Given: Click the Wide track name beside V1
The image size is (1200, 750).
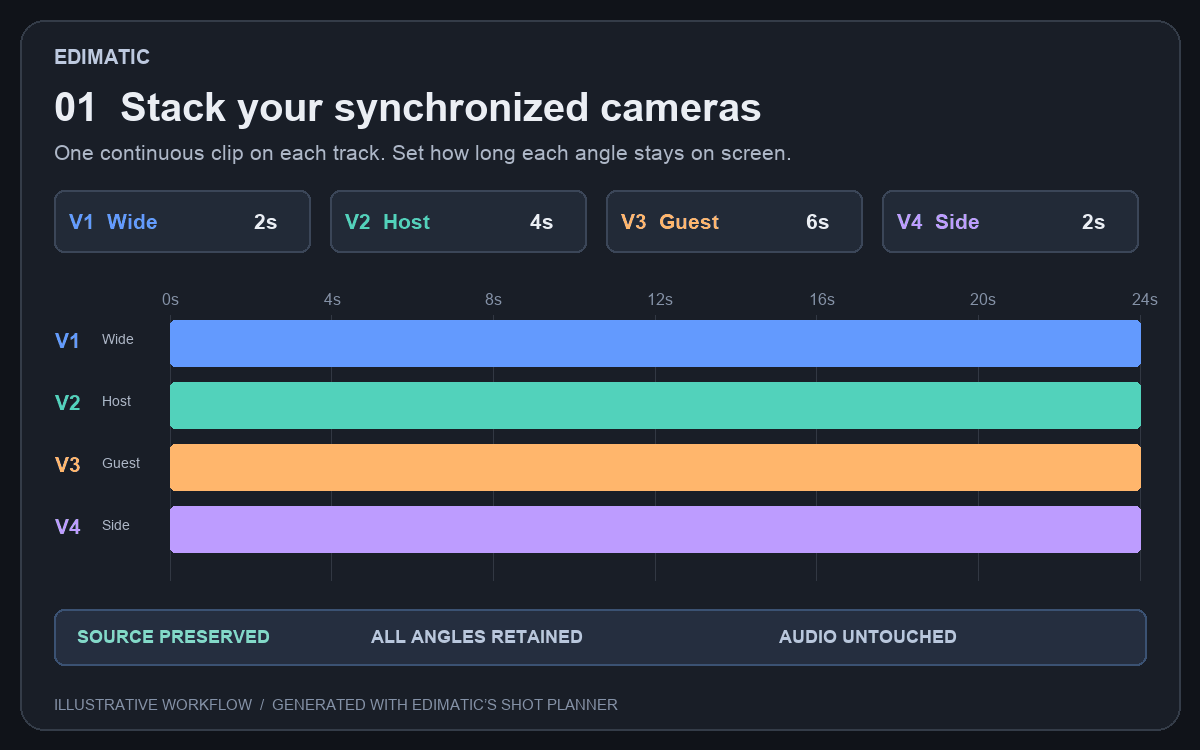Looking at the screenshot, I should point(117,340).
